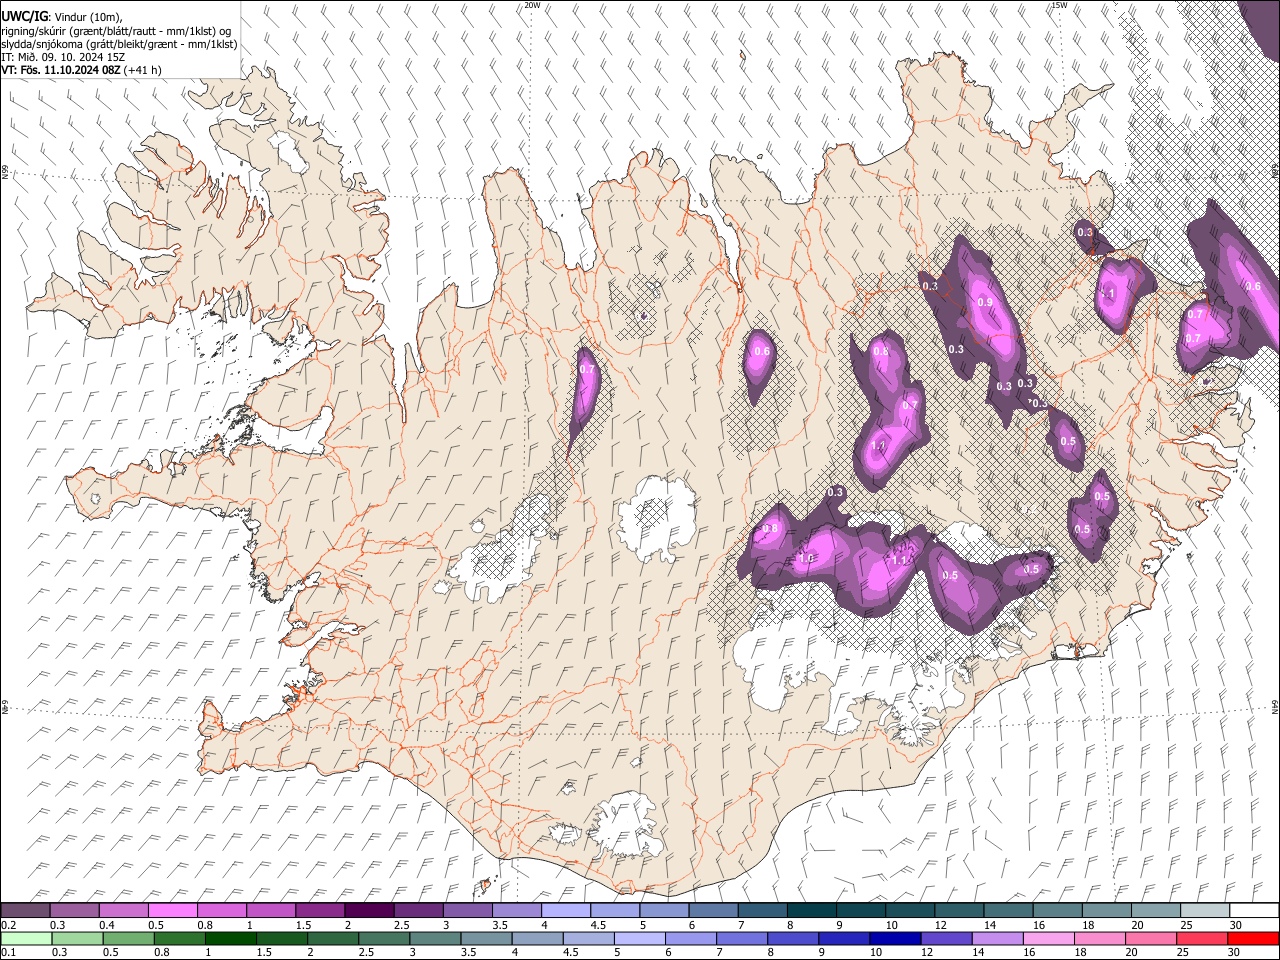
Task: Click the 'VT: Fös. 11.10.2024 08Z (+41 h)' line
Action: tap(82, 70)
